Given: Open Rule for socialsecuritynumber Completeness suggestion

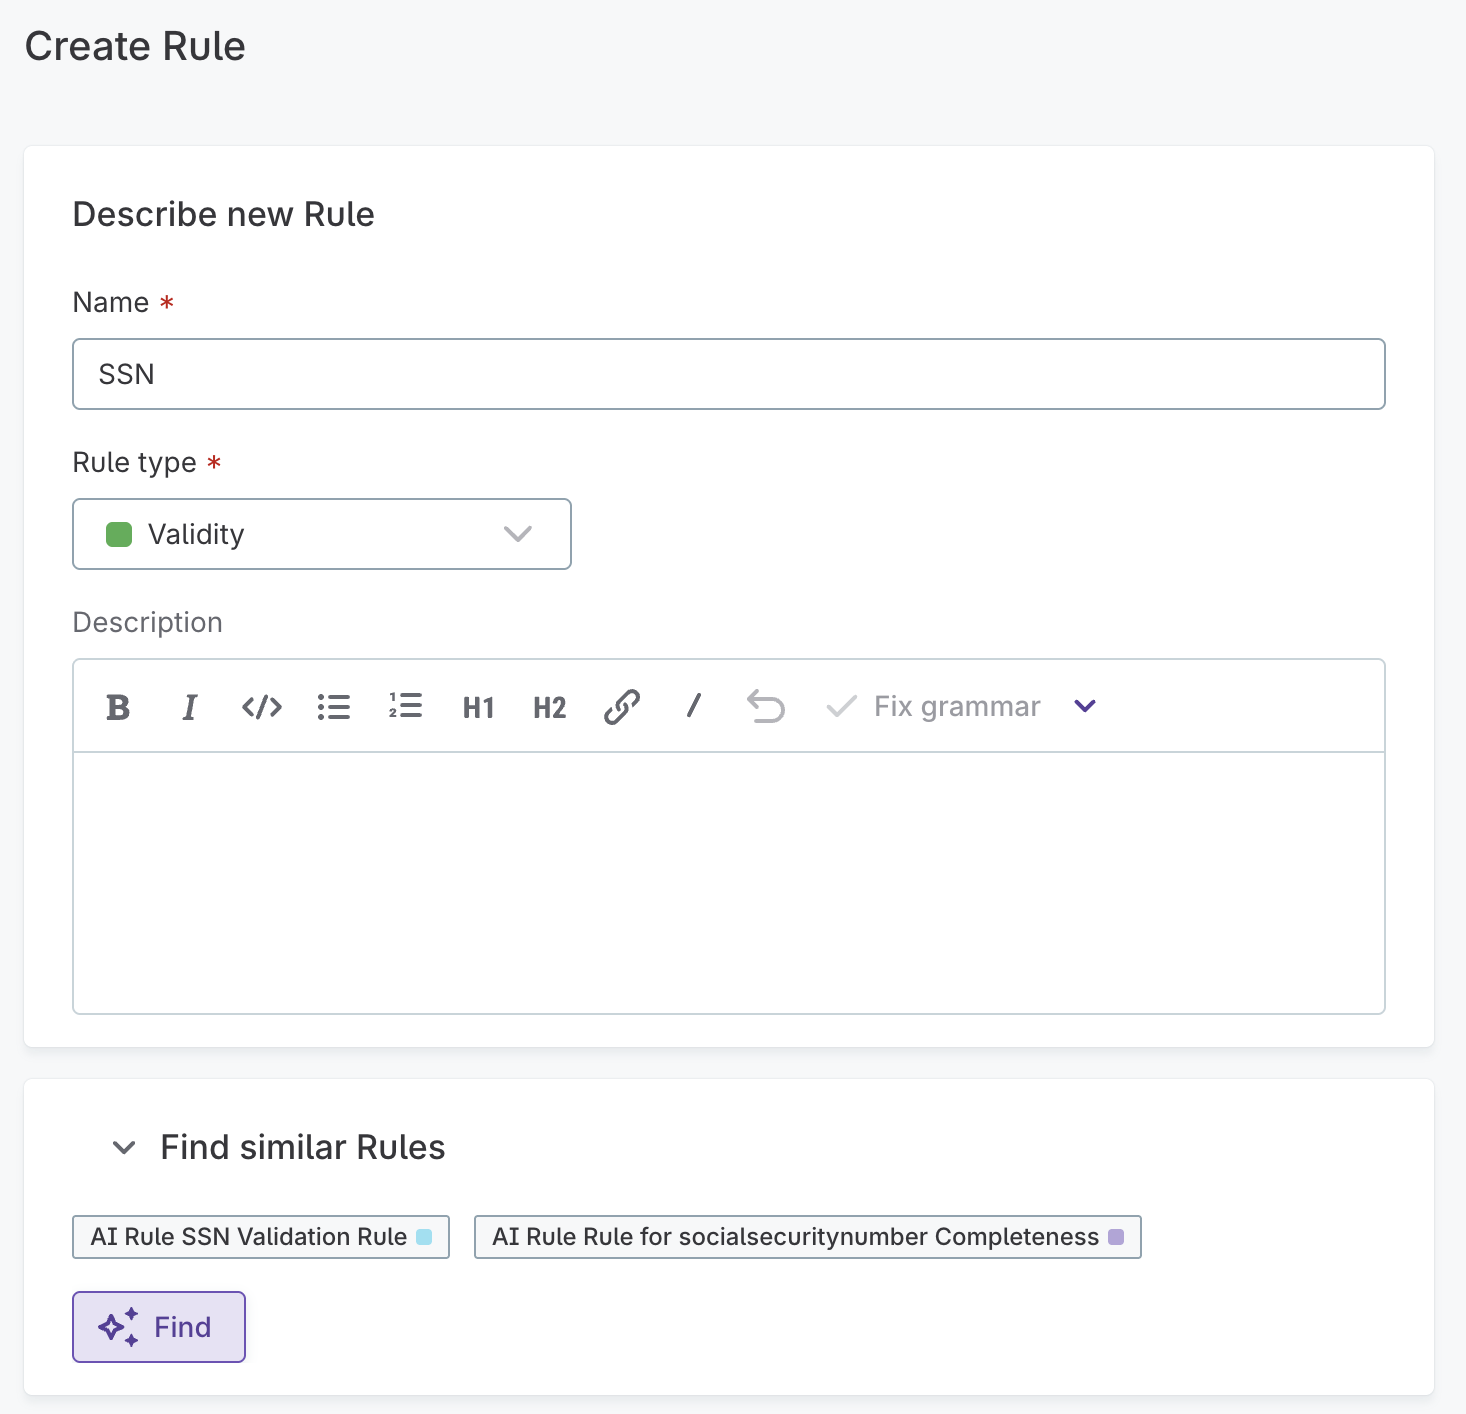Looking at the screenshot, I should (807, 1237).
